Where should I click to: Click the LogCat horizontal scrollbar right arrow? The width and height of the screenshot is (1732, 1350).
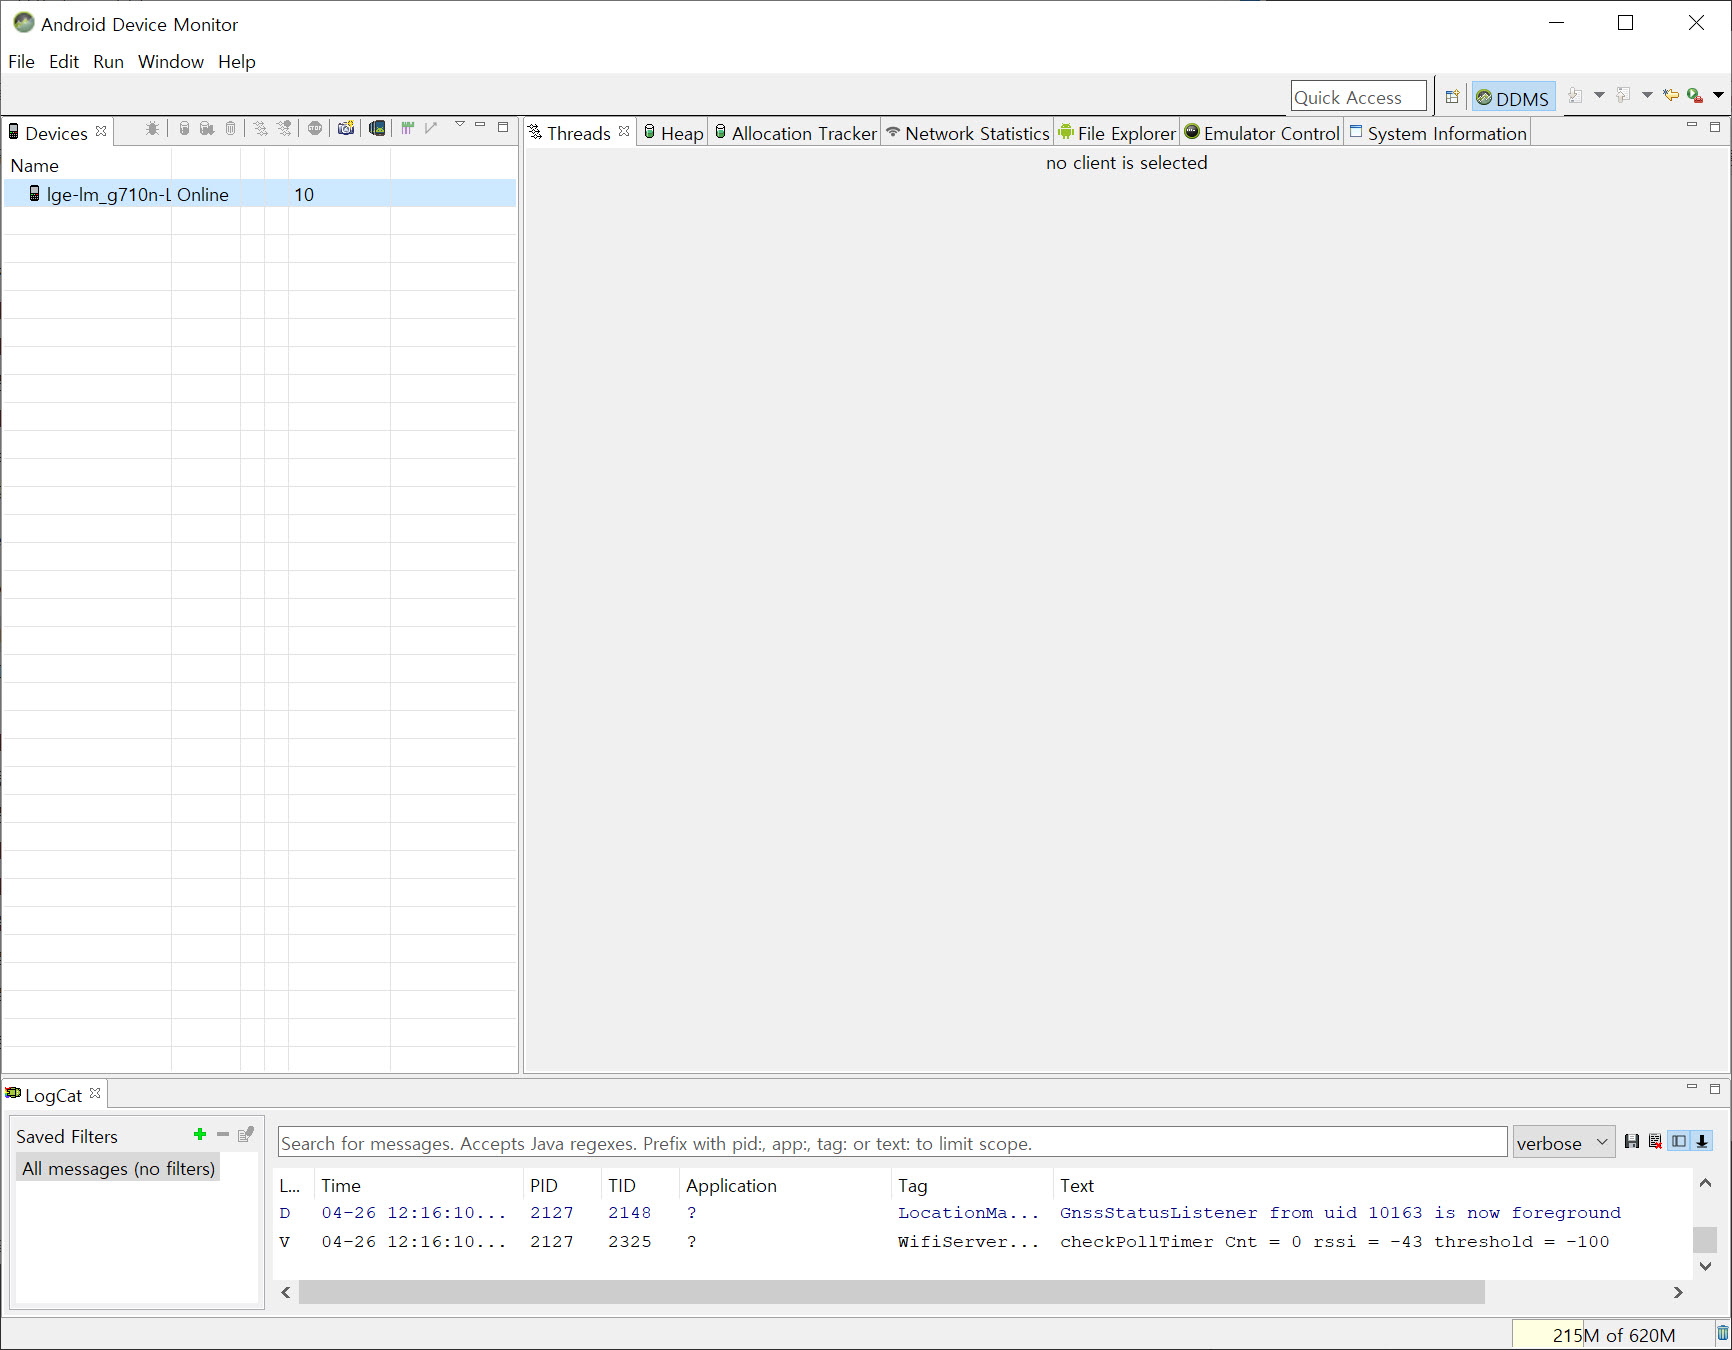(x=1678, y=1292)
